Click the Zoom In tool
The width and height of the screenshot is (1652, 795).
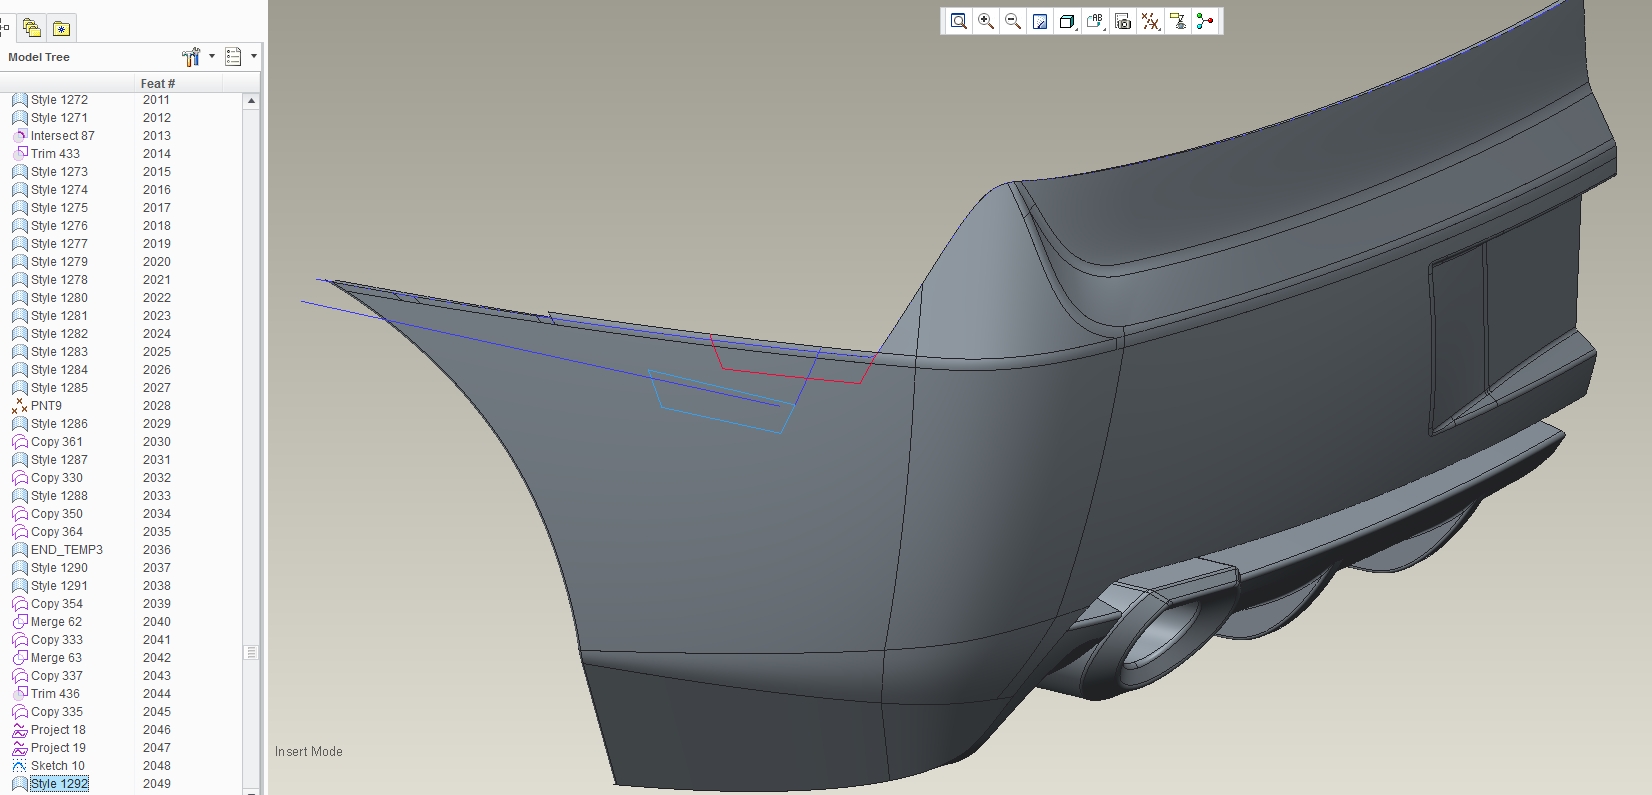pos(986,21)
